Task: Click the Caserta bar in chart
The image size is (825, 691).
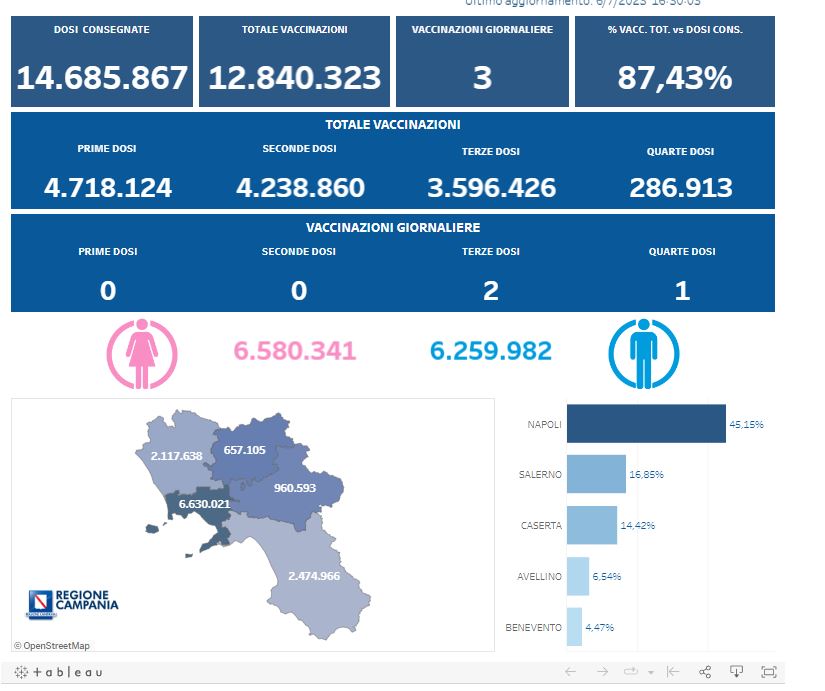Action: click(x=591, y=525)
